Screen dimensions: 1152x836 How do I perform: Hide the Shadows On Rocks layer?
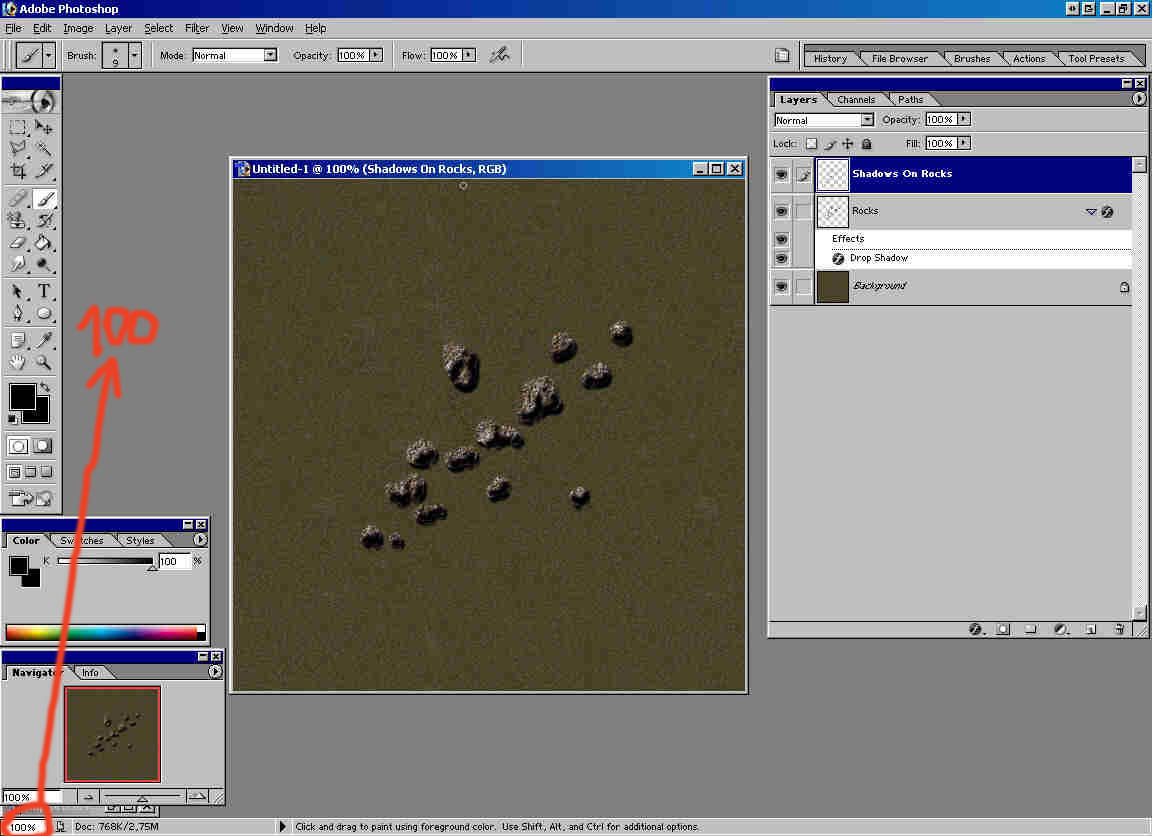tap(782, 174)
